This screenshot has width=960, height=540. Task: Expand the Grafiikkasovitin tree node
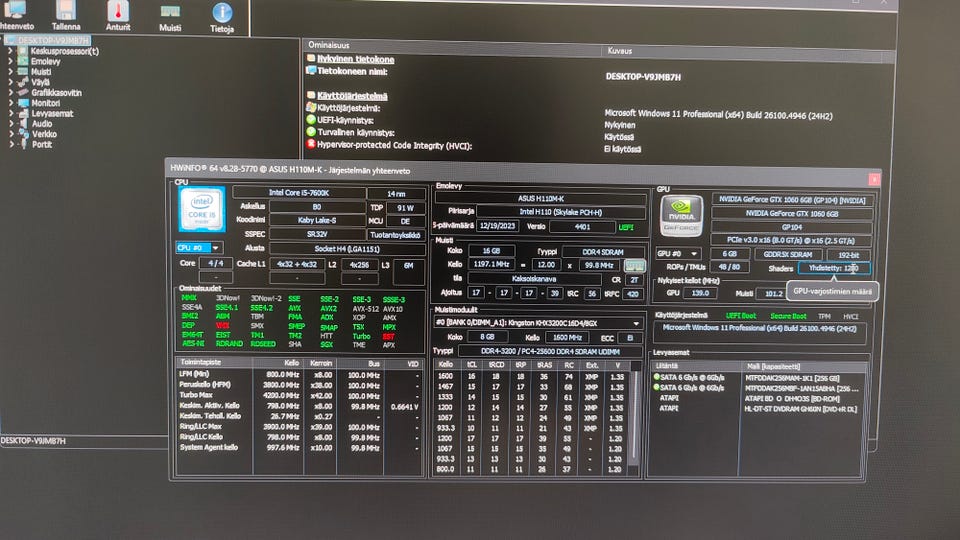click(x=10, y=92)
